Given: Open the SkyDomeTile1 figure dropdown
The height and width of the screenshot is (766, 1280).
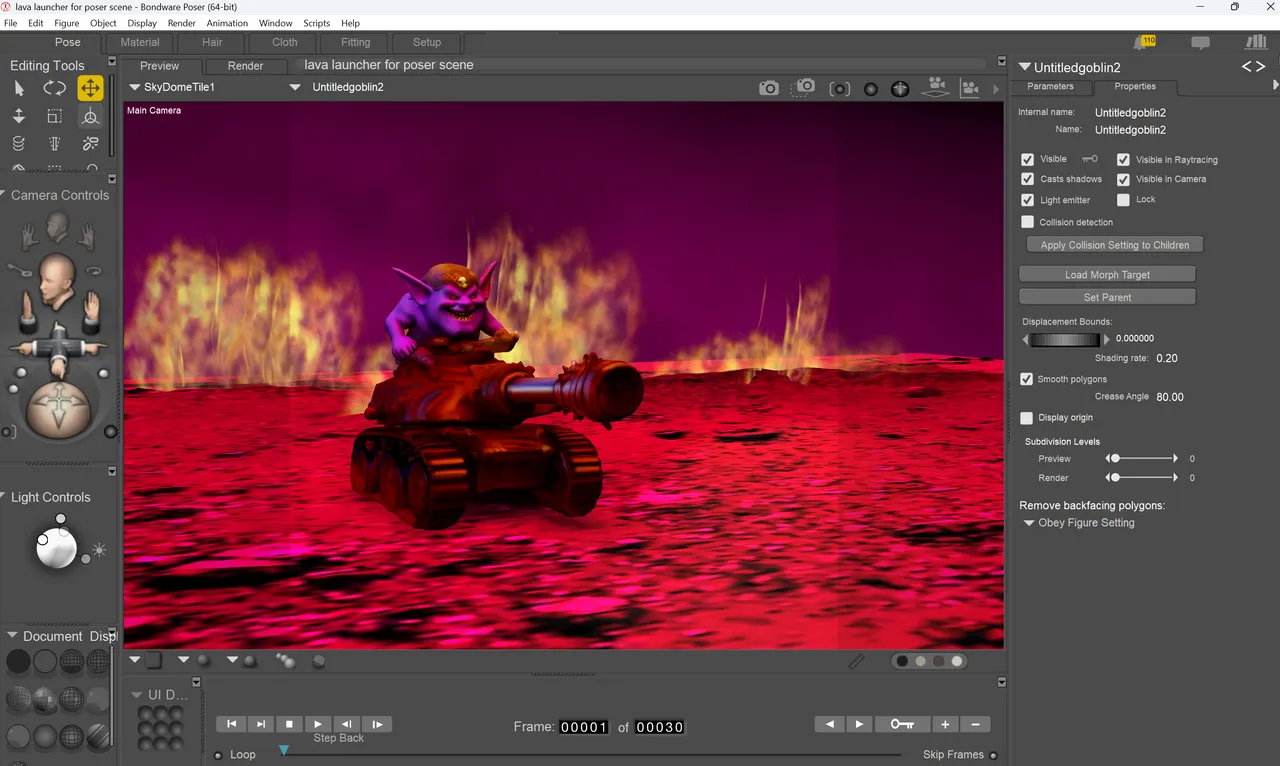Looking at the screenshot, I should [x=171, y=87].
